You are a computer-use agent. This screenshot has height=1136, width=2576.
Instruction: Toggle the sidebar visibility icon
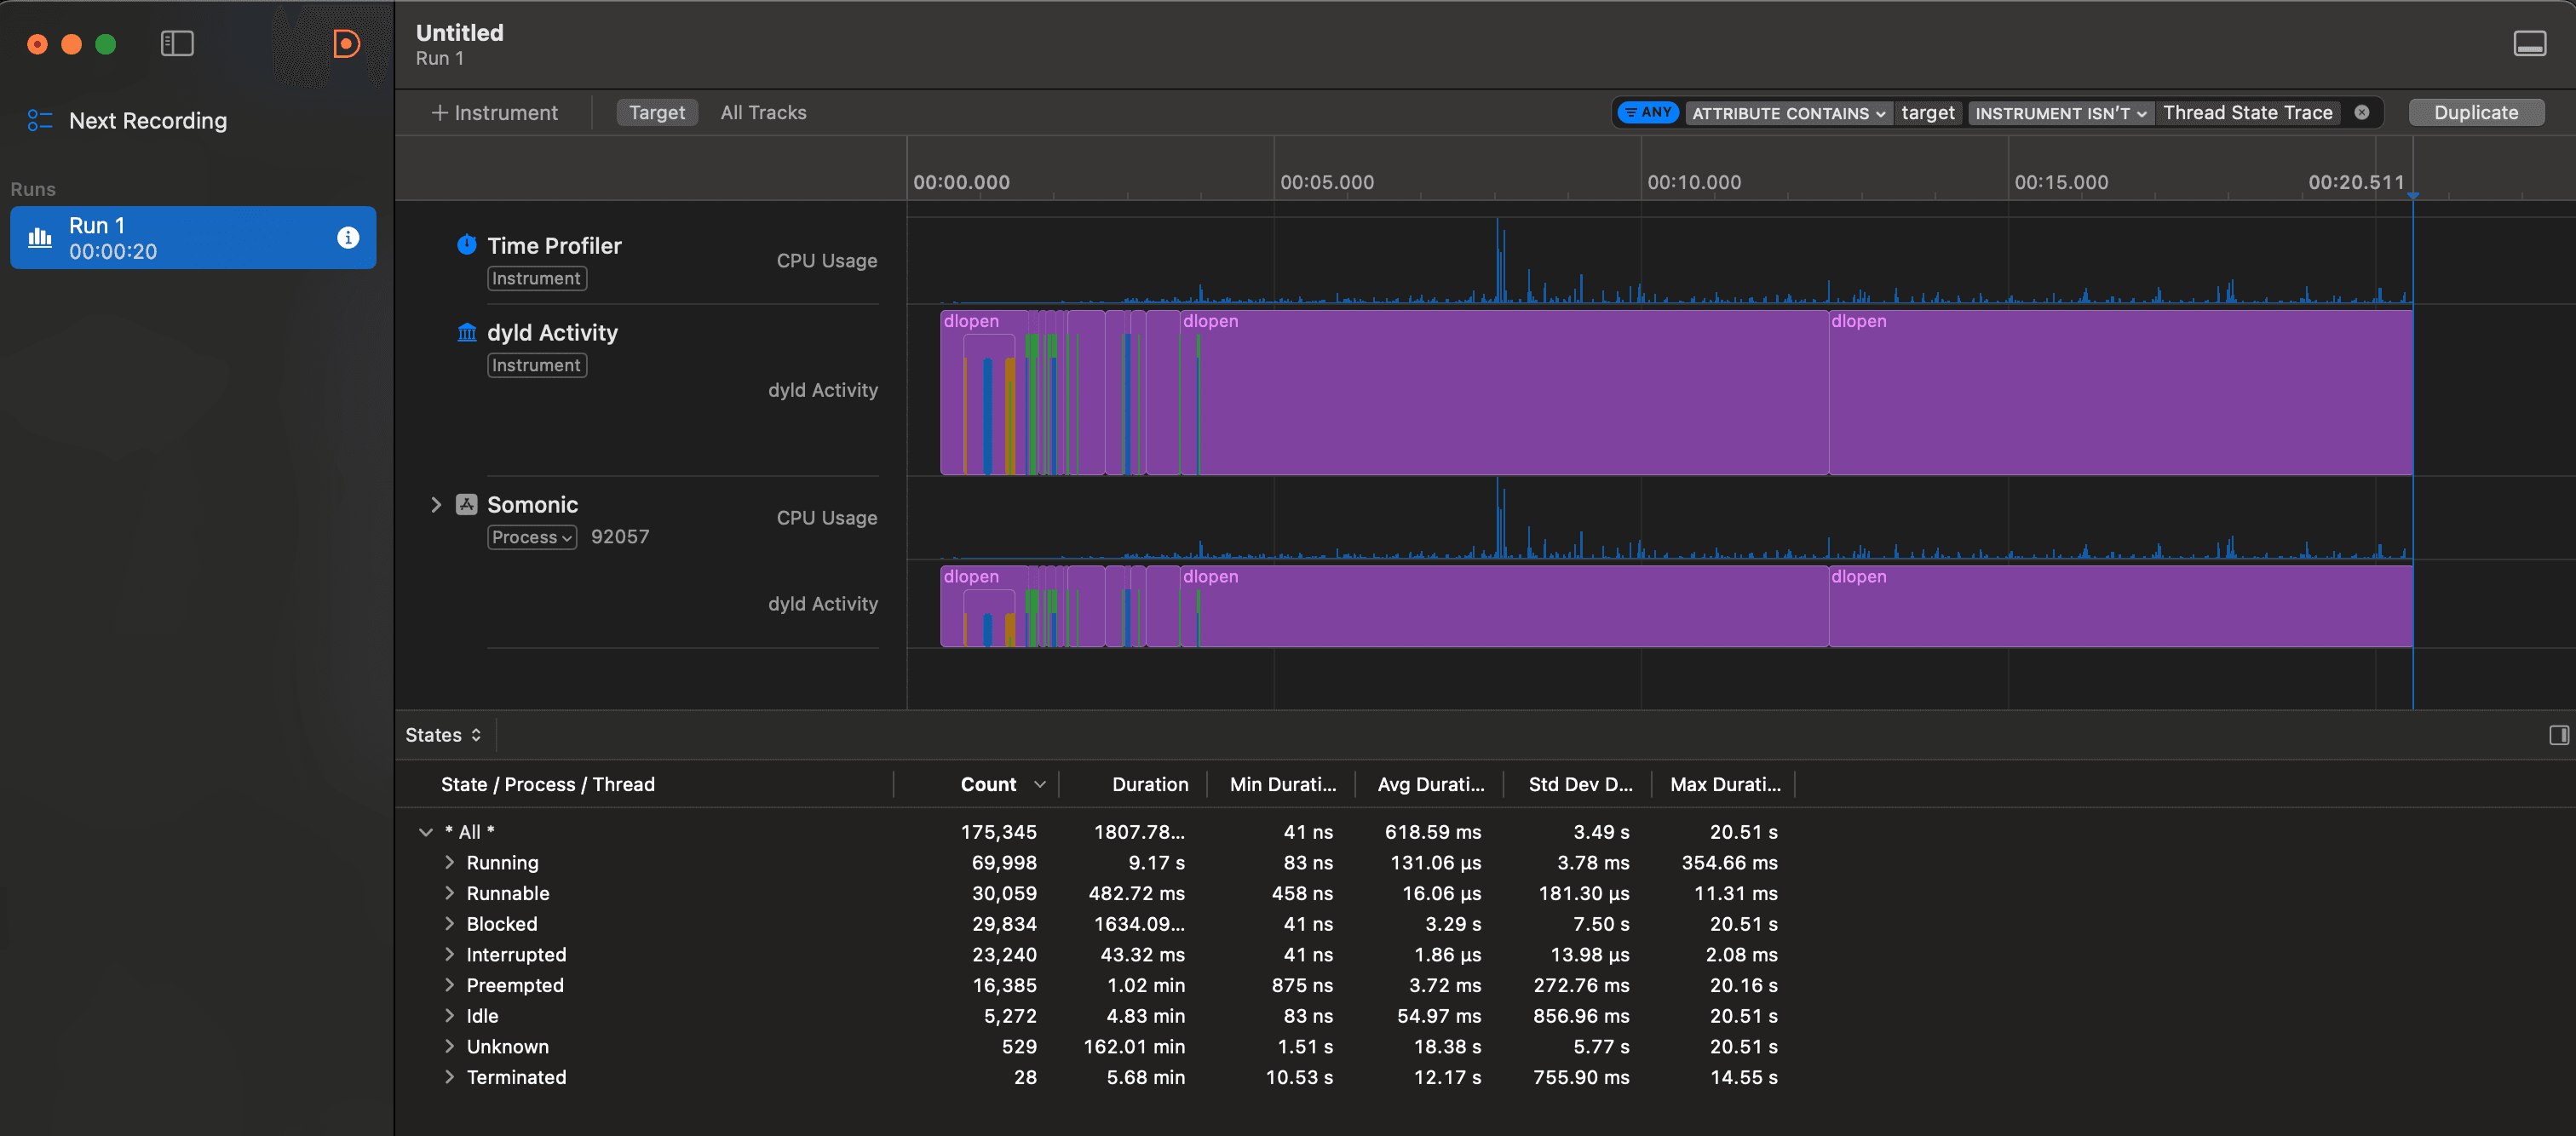[177, 44]
